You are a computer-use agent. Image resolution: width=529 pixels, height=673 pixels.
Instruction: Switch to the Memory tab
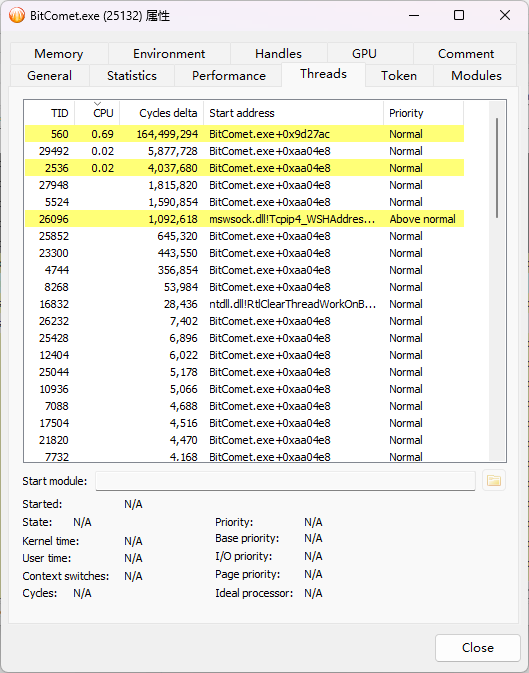(x=59, y=54)
